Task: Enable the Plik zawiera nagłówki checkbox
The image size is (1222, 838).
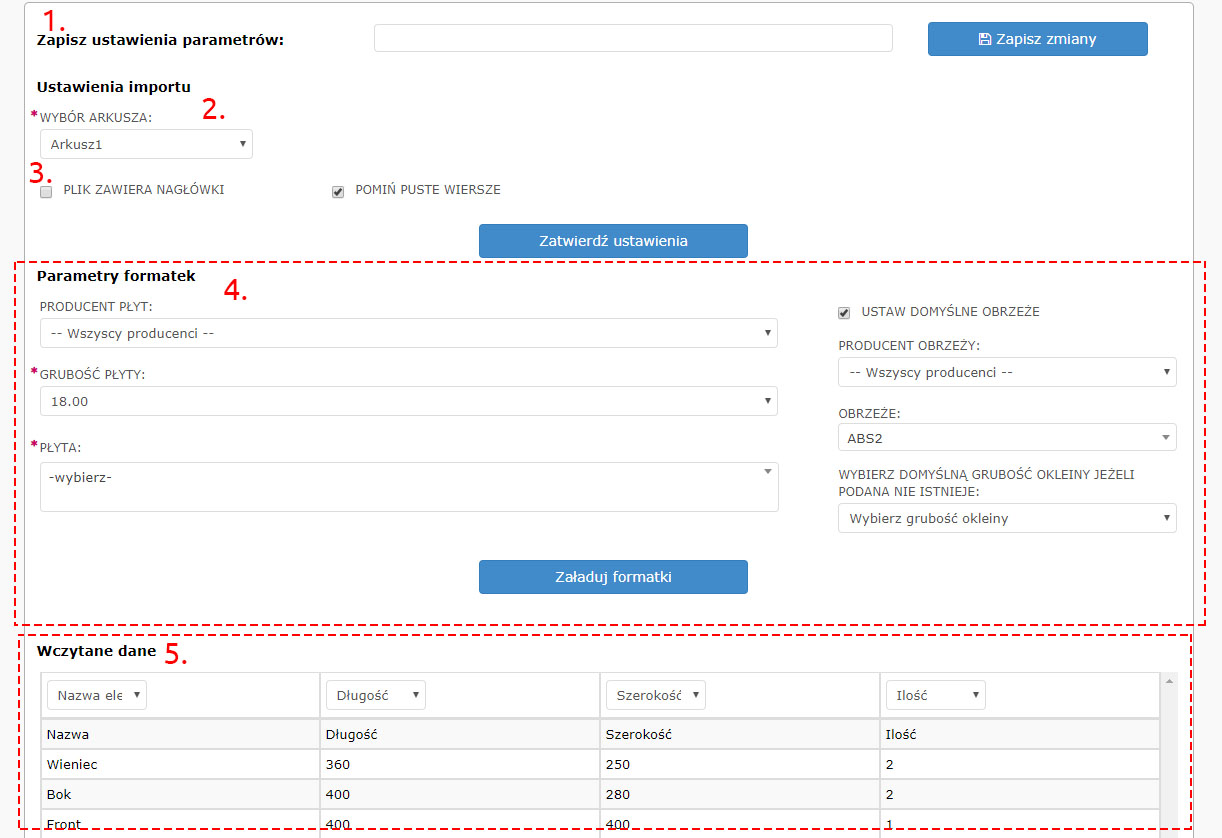Action: pyautogui.click(x=46, y=192)
